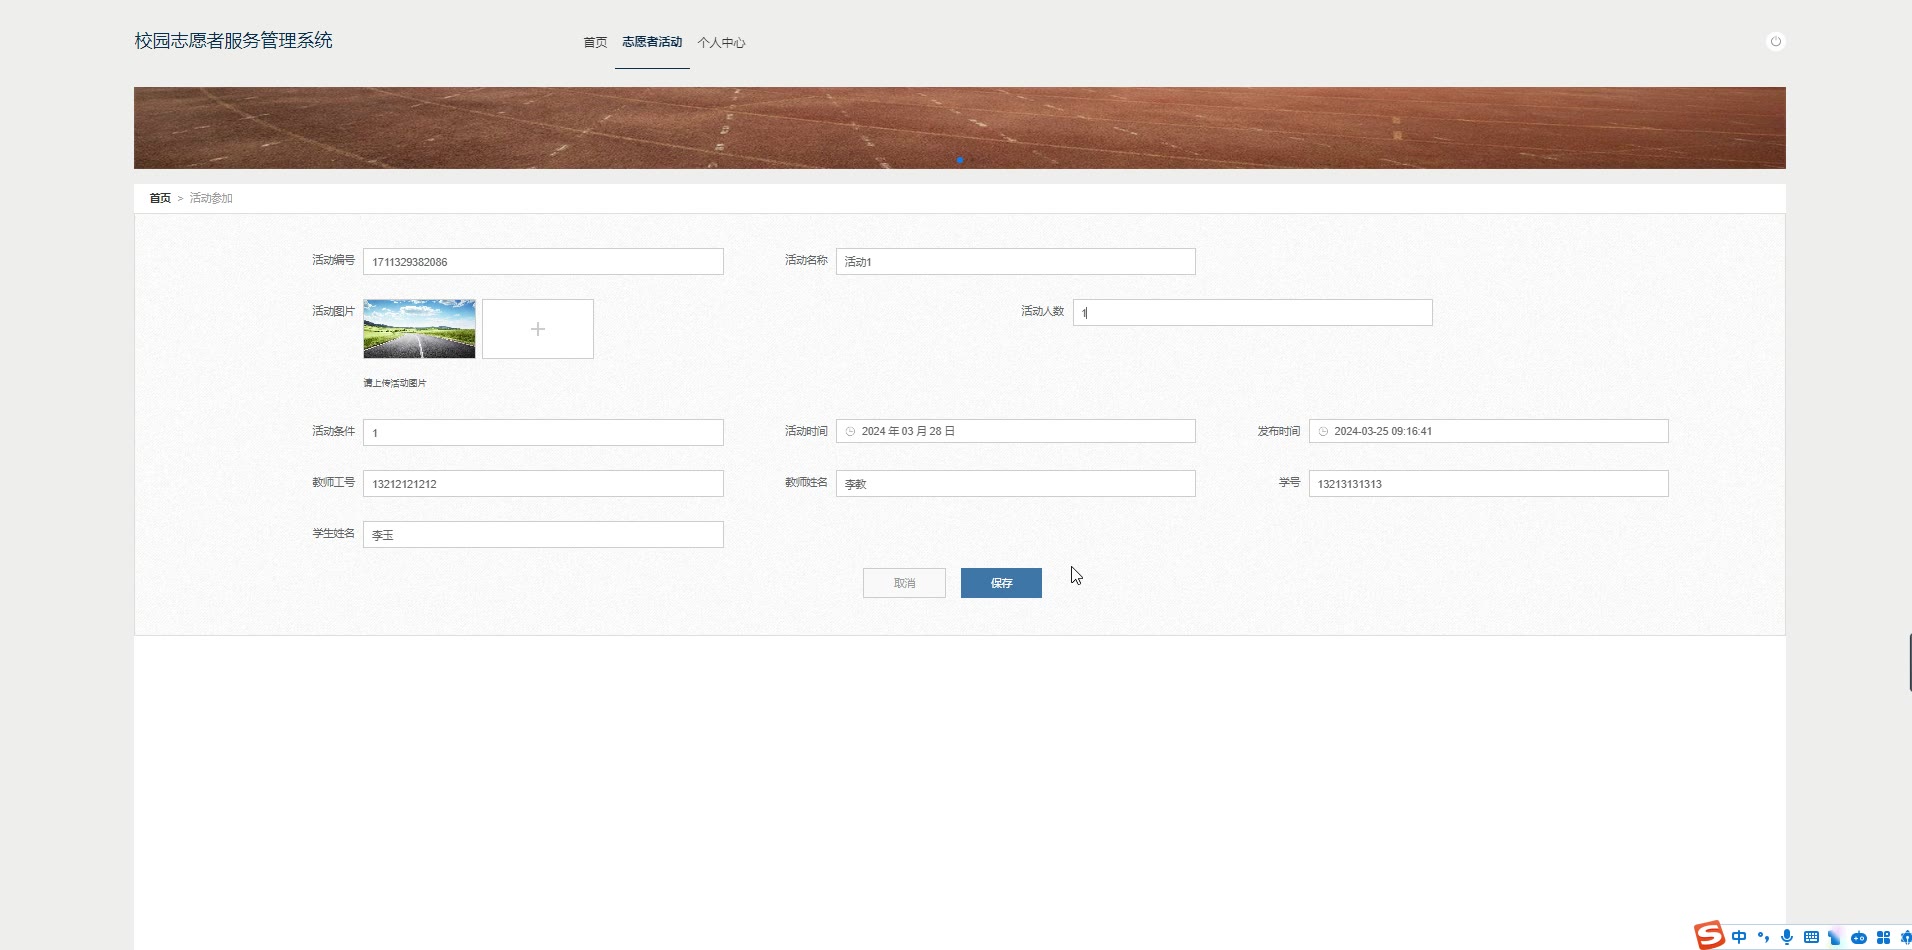The image size is (1912, 950).
Task: Open the 活动时间 date picker field
Action: [1015, 431]
